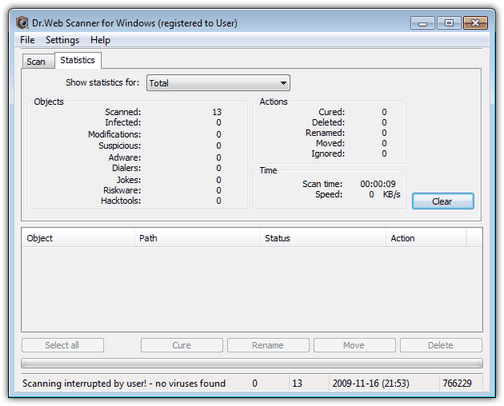Expand the Show statistics for dropdown

click(218, 83)
